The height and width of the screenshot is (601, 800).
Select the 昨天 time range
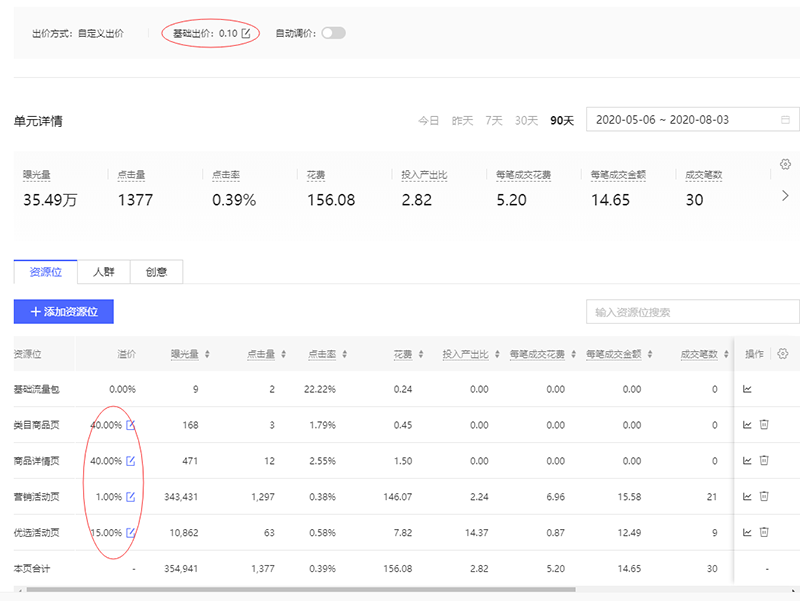tap(462, 120)
